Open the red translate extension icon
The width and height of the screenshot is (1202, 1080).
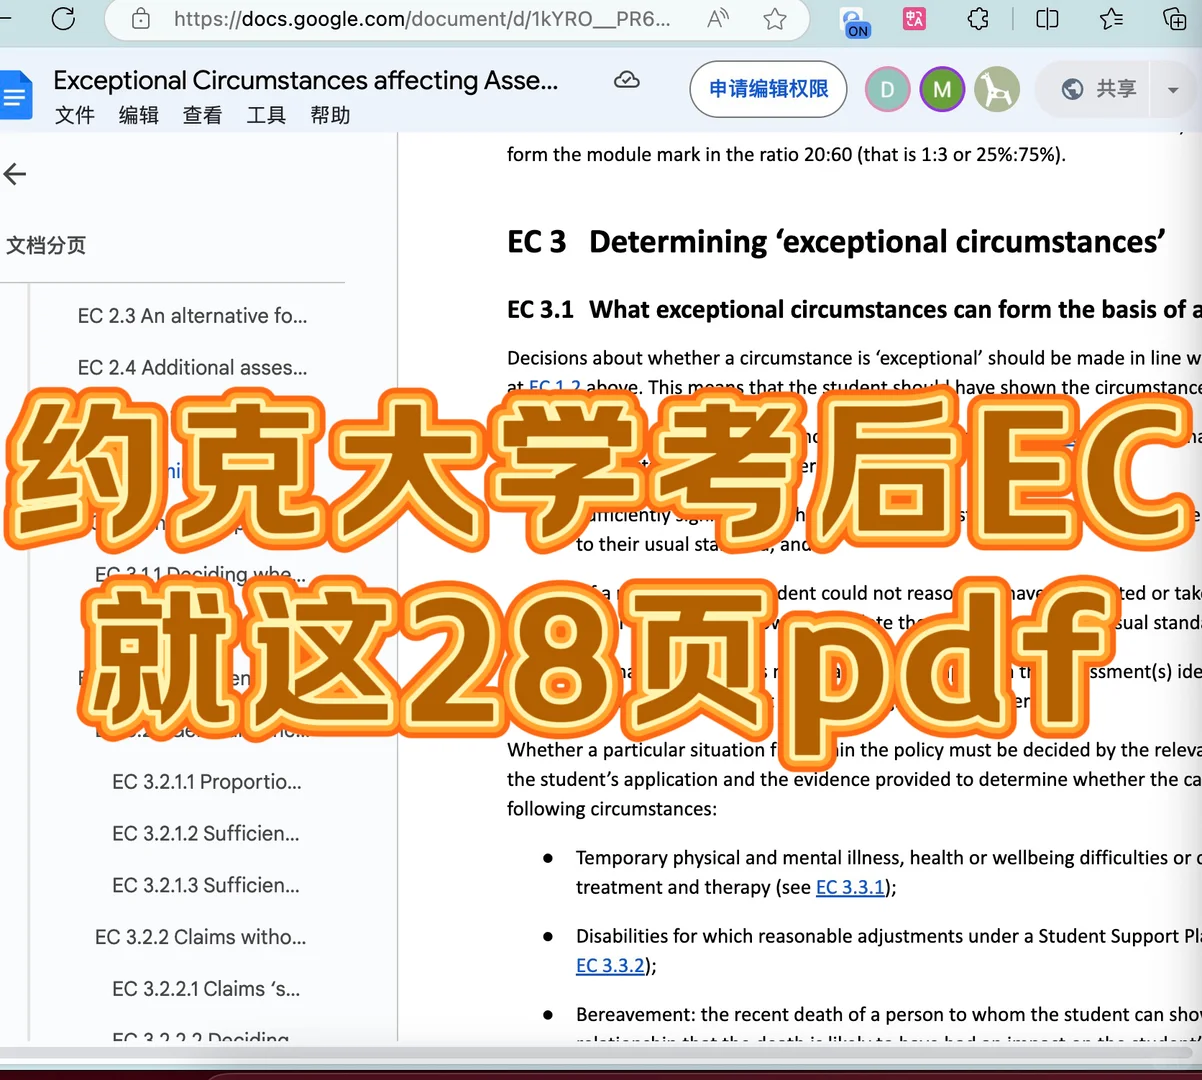914,18
